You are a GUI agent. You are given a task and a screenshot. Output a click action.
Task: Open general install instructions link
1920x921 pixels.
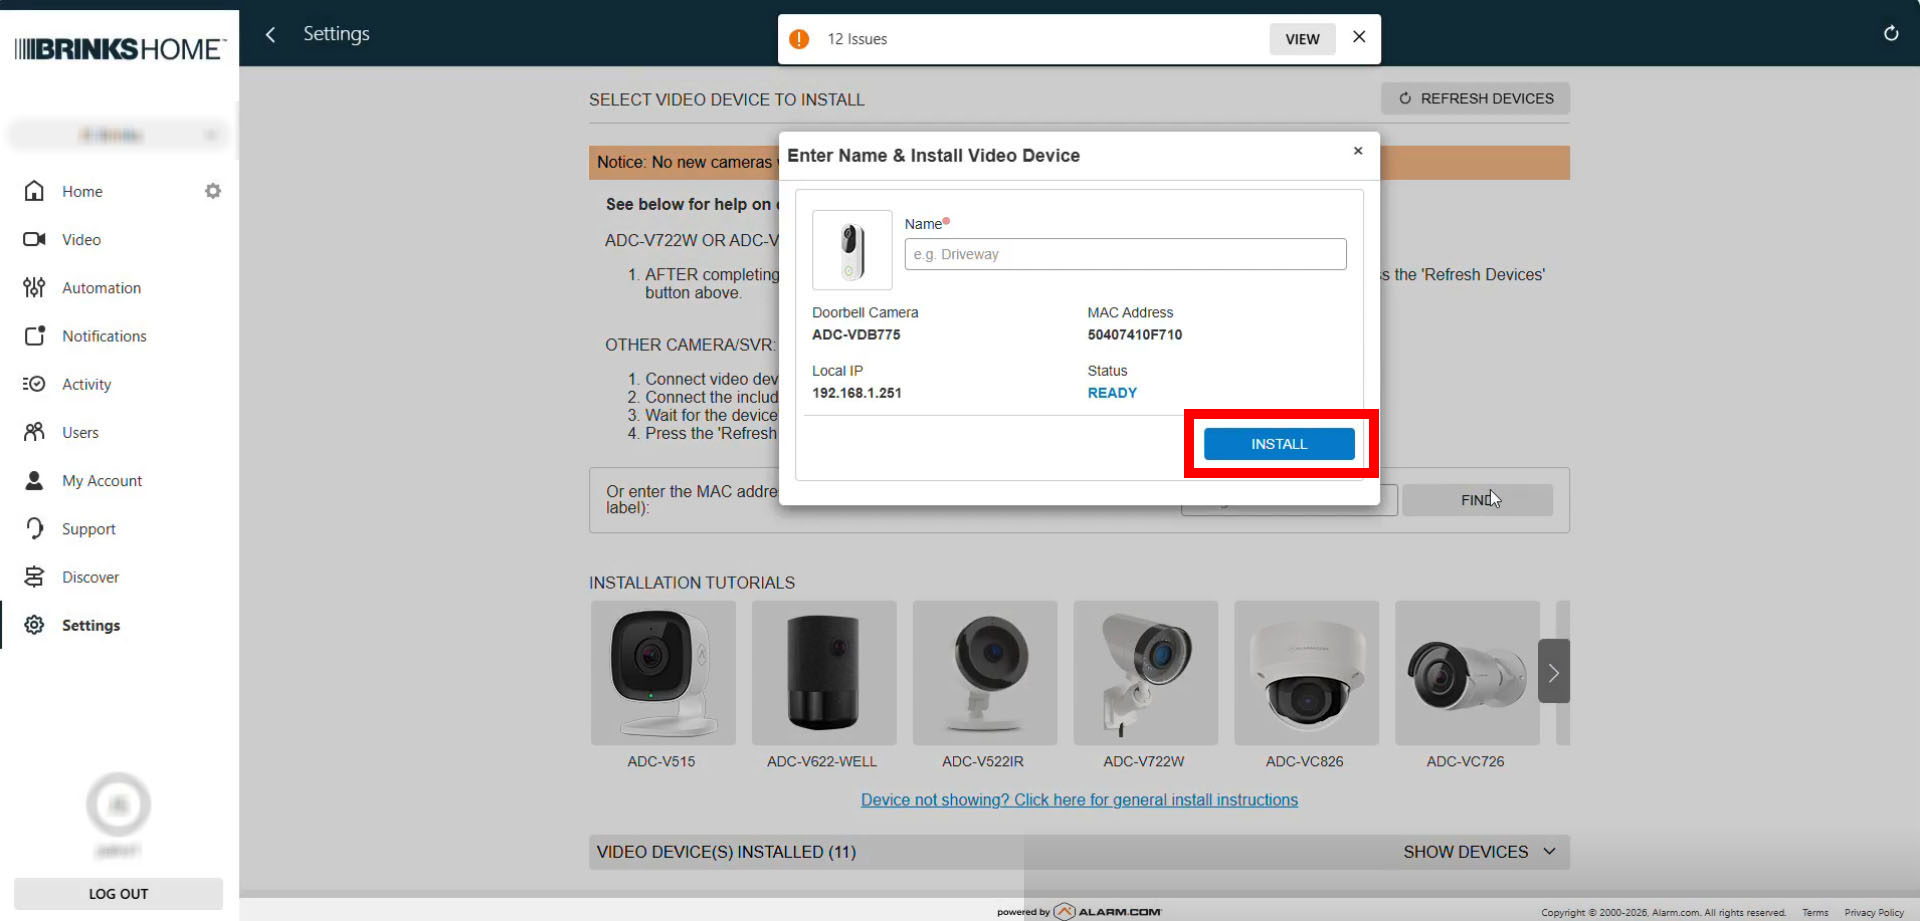[1079, 800]
